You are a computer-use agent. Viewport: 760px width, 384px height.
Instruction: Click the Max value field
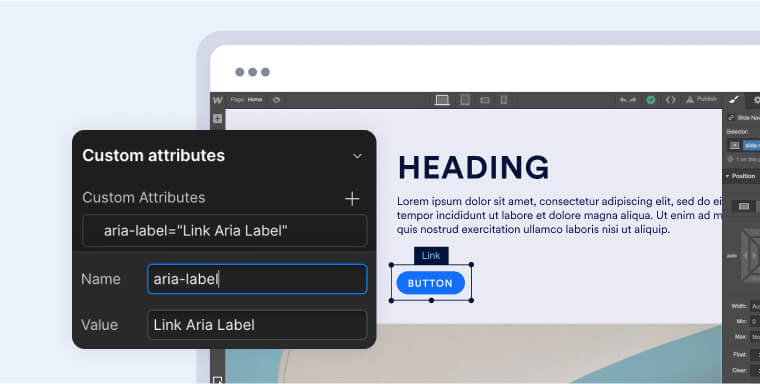pos(755,336)
